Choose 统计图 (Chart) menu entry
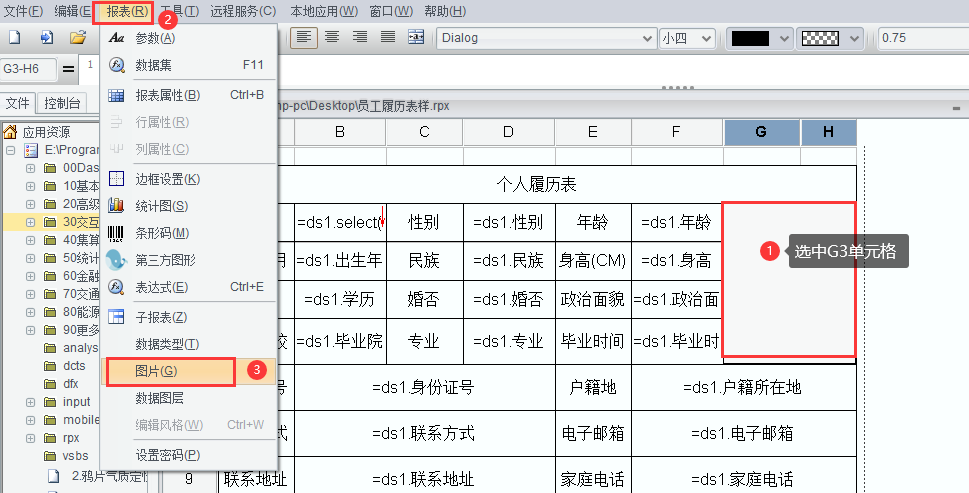This screenshot has height=493, width=969. click(x=161, y=206)
